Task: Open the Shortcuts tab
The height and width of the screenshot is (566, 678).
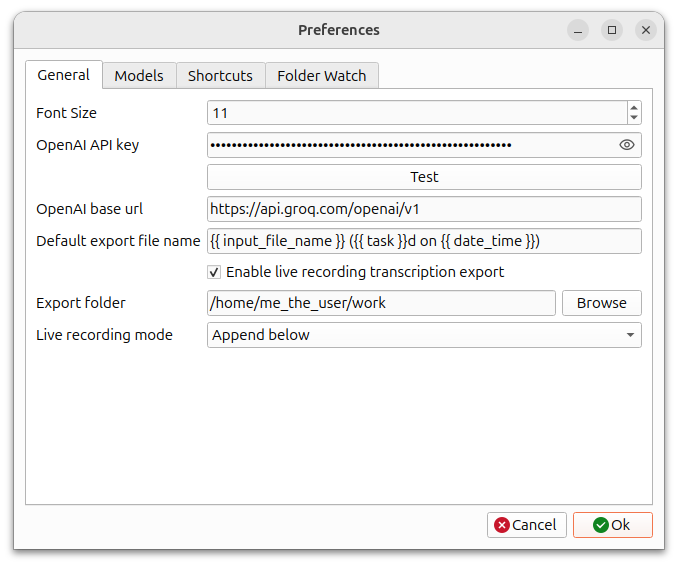Action: (220, 76)
